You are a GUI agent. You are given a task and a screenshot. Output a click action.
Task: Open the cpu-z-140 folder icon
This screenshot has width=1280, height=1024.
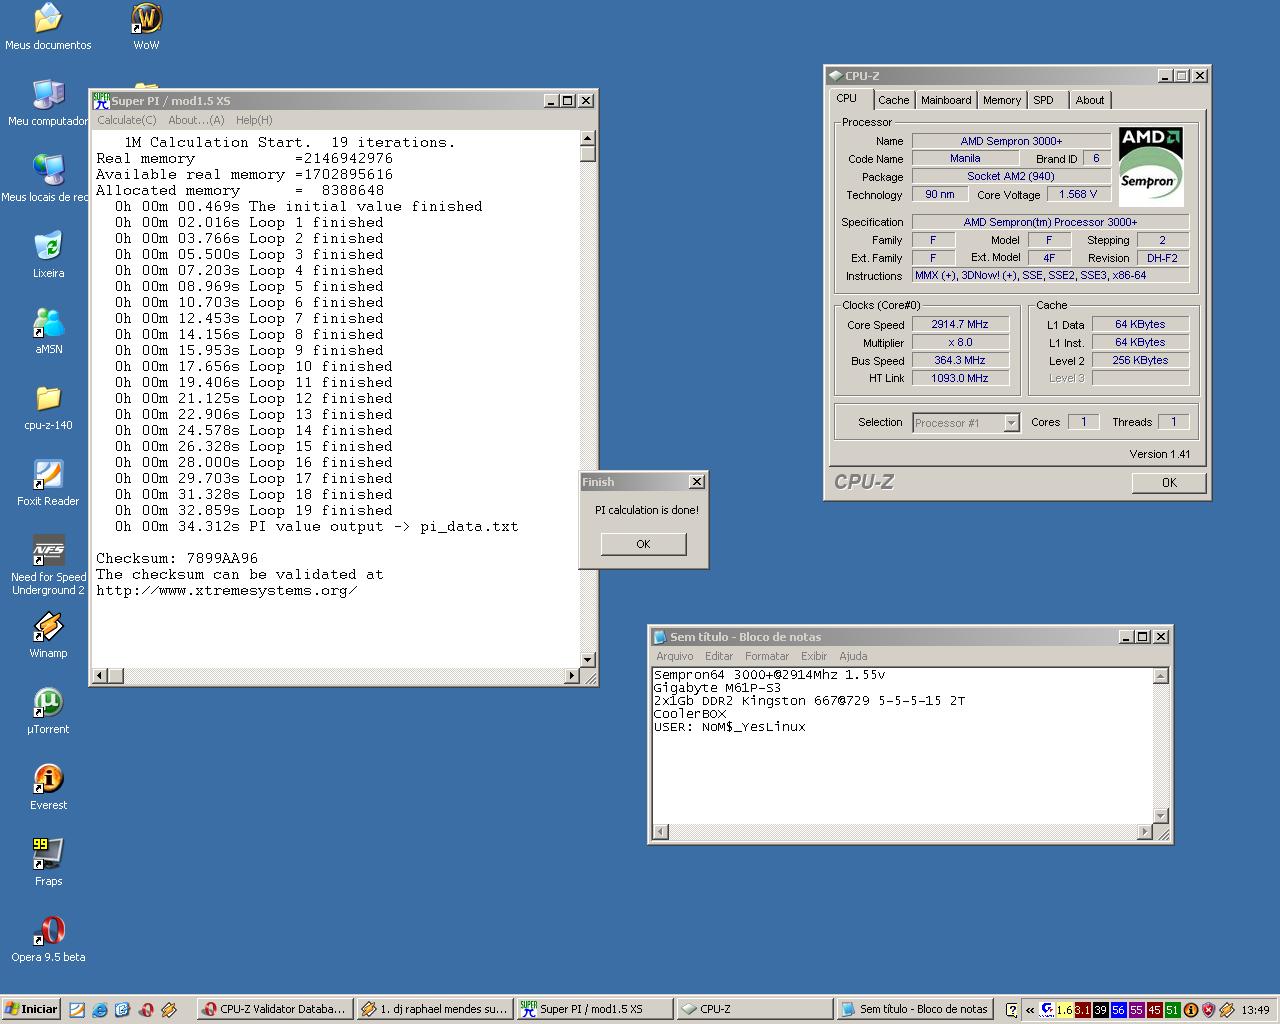coord(48,407)
